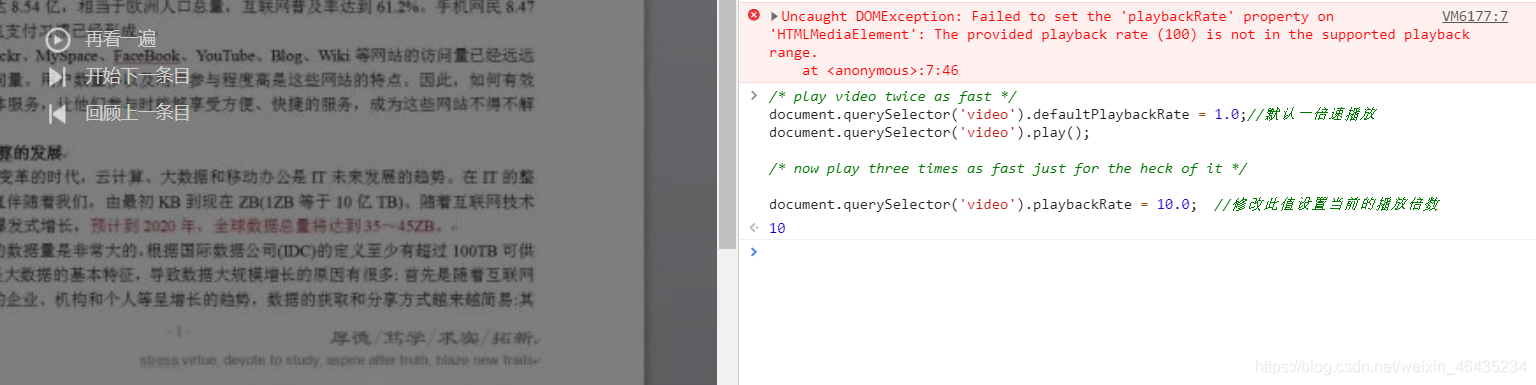Click the input chevron beside the executed code
Image resolution: width=1536 pixels, height=385 pixels.
click(754, 96)
